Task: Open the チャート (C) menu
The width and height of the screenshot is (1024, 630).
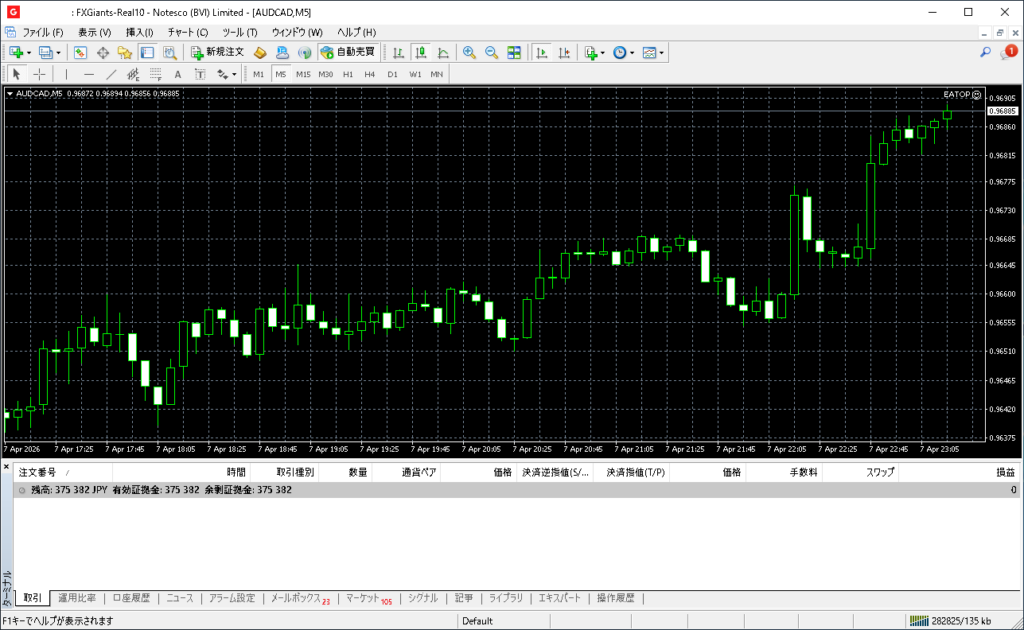Action: 188,32
